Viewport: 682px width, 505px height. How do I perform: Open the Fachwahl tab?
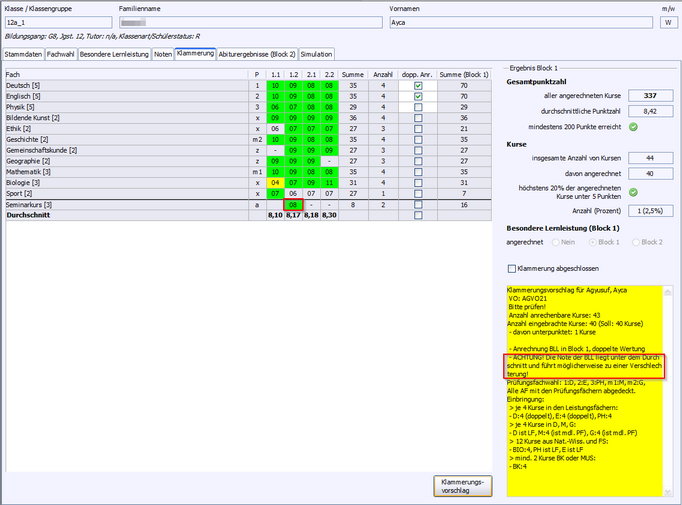[60, 54]
